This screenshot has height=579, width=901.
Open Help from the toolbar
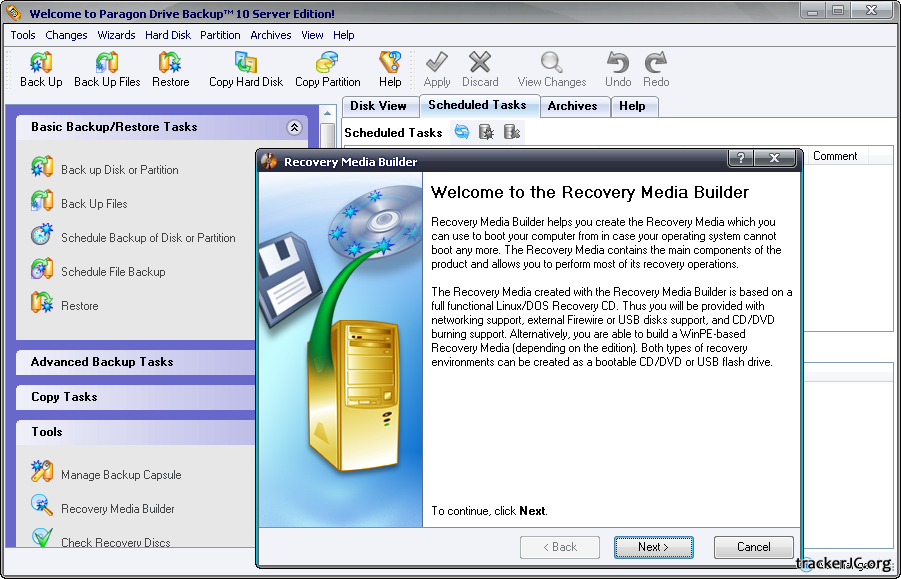(390, 70)
